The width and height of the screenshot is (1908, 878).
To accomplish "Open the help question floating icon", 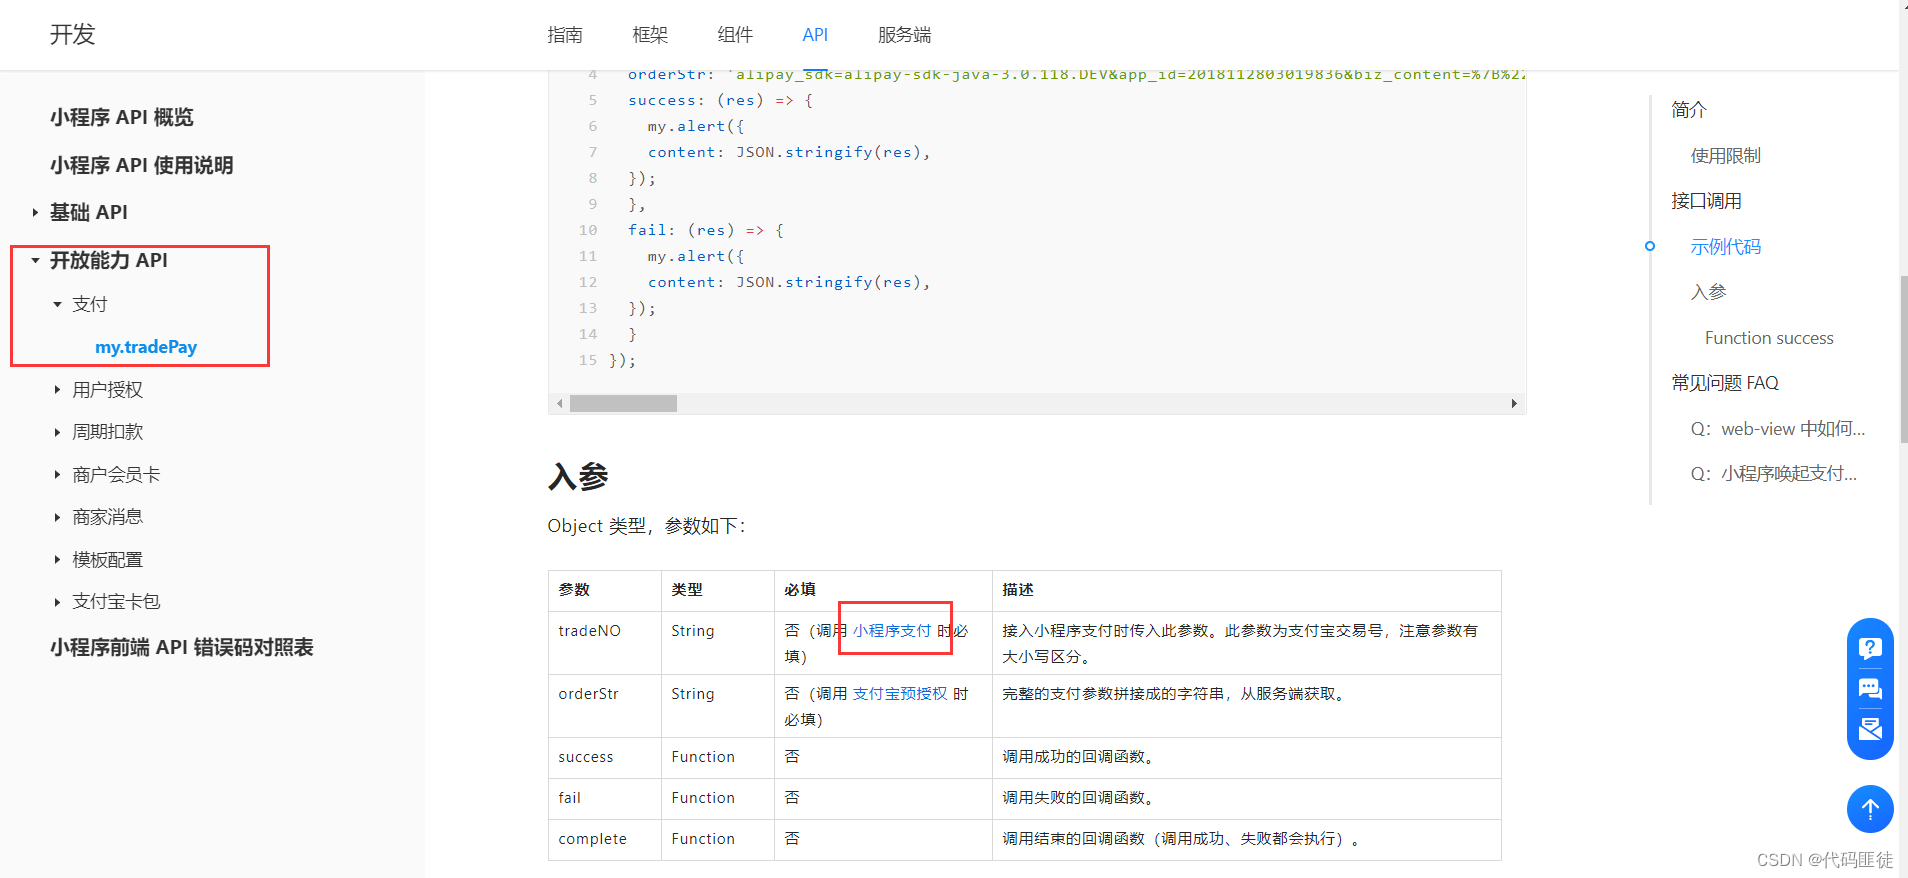I will (1870, 647).
